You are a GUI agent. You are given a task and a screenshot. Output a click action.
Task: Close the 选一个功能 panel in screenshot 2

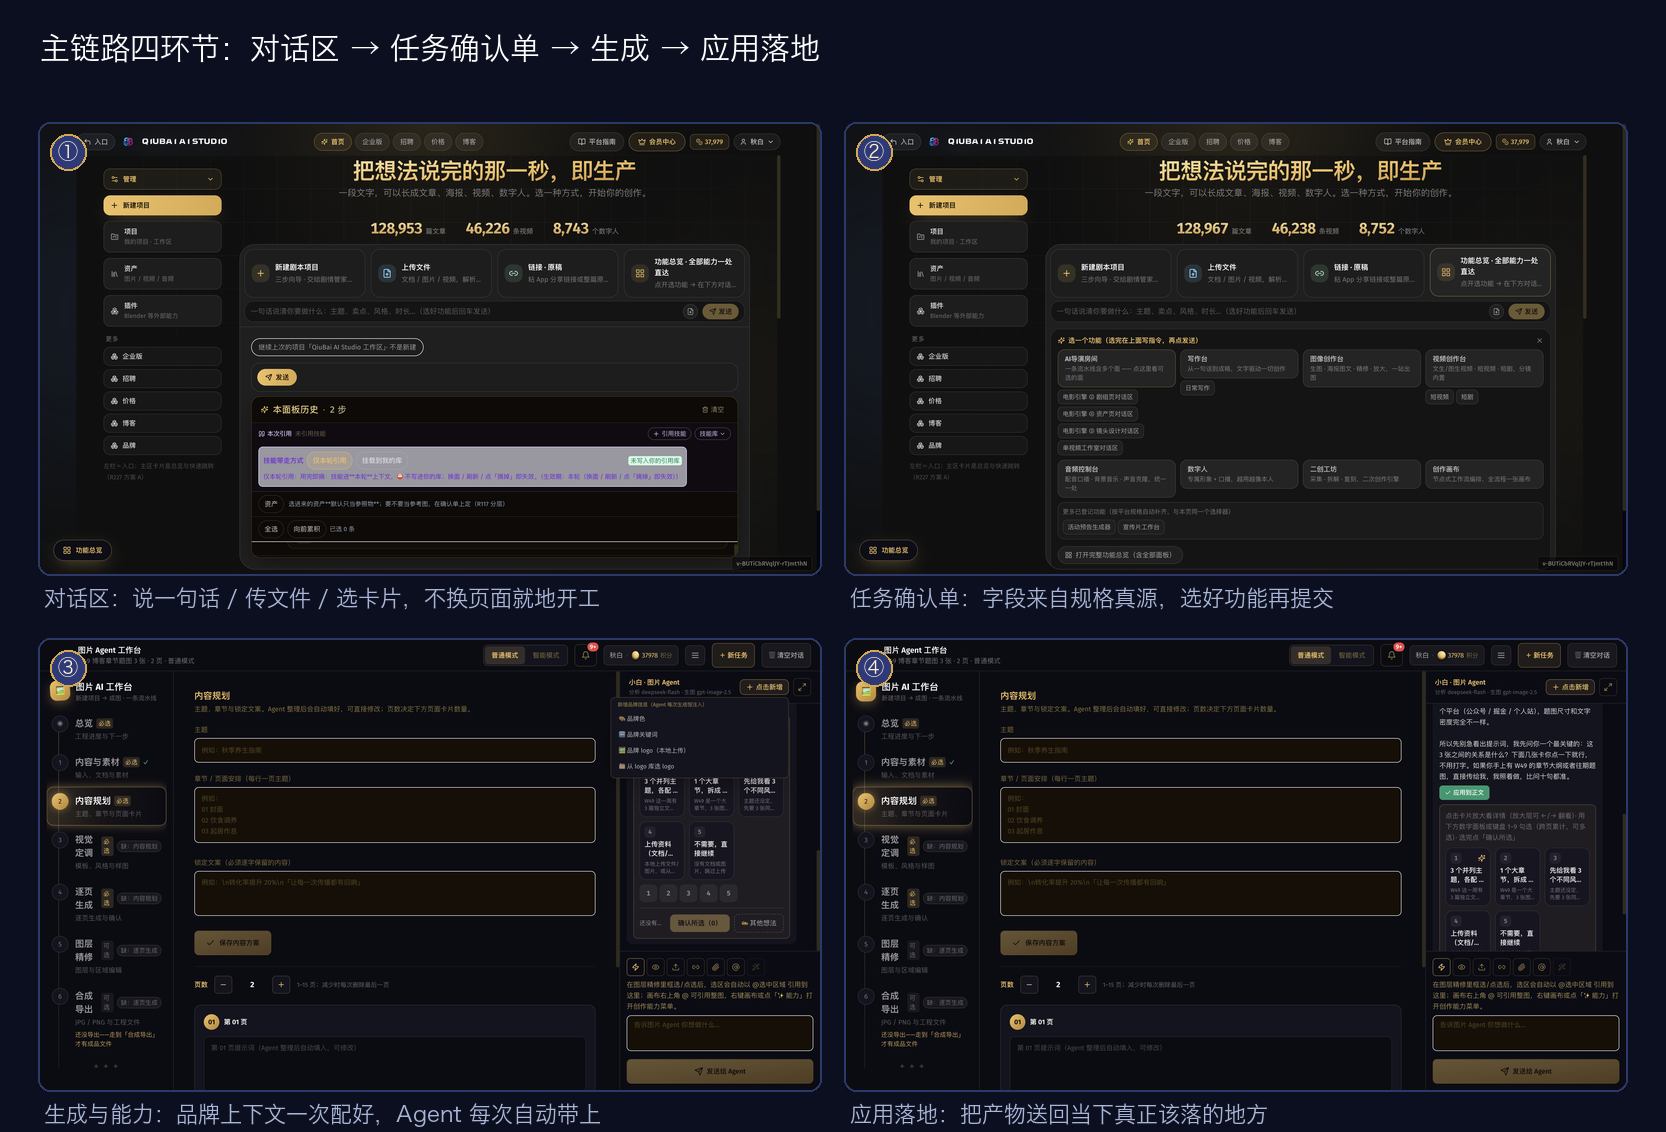point(1539,340)
